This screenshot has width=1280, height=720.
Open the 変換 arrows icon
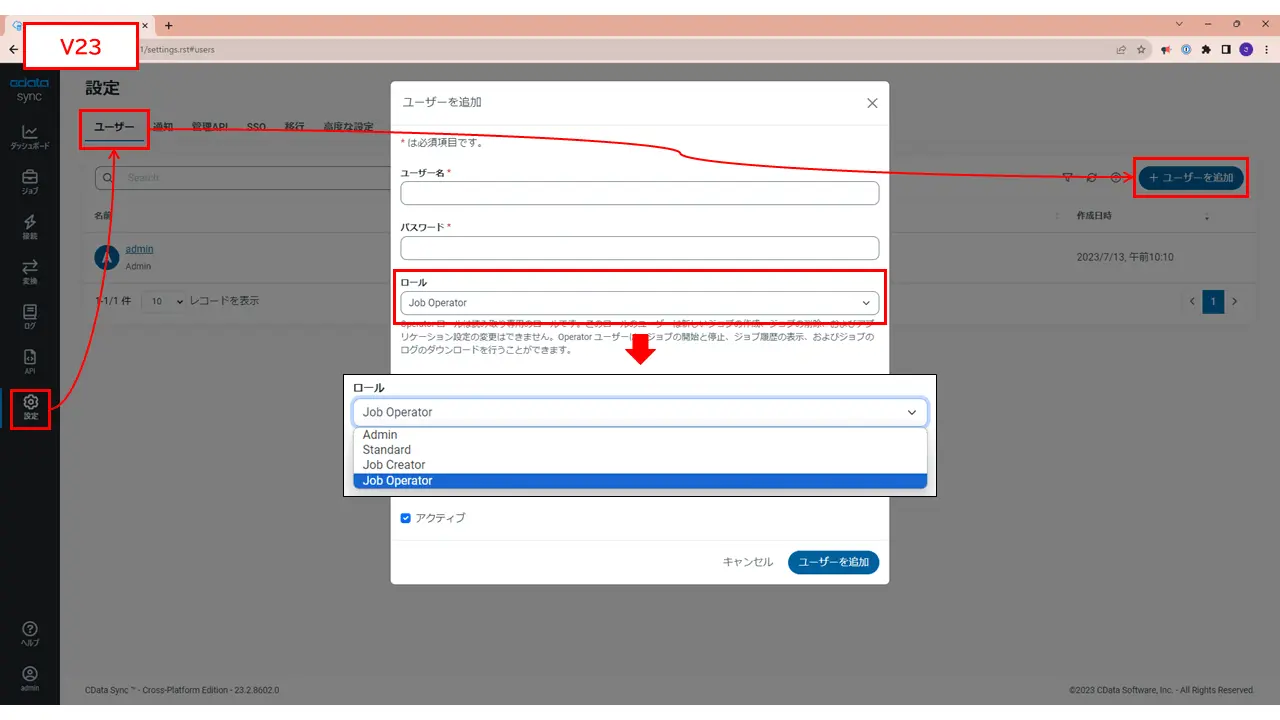[x=30, y=272]
